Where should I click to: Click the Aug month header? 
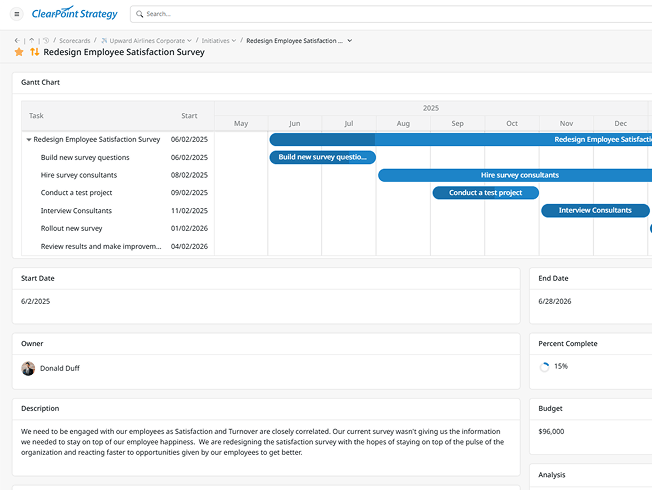(x=403, y=124)
